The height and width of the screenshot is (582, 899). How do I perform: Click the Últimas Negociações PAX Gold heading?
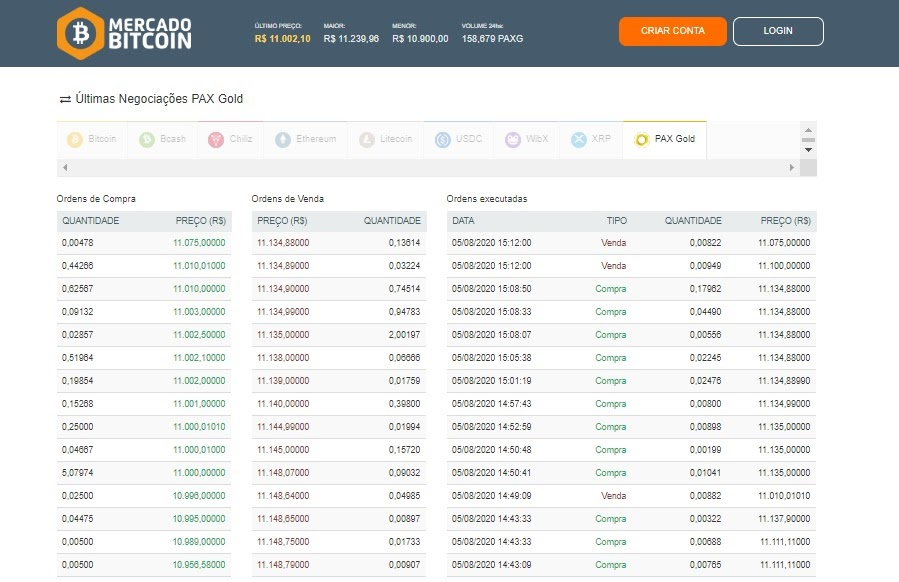click(159, 99)
